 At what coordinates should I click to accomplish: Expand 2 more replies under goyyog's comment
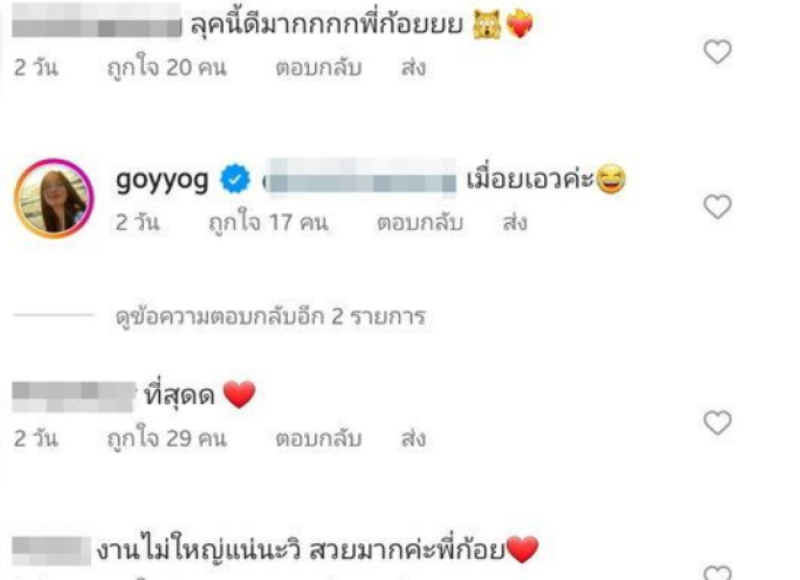(270, 317)
